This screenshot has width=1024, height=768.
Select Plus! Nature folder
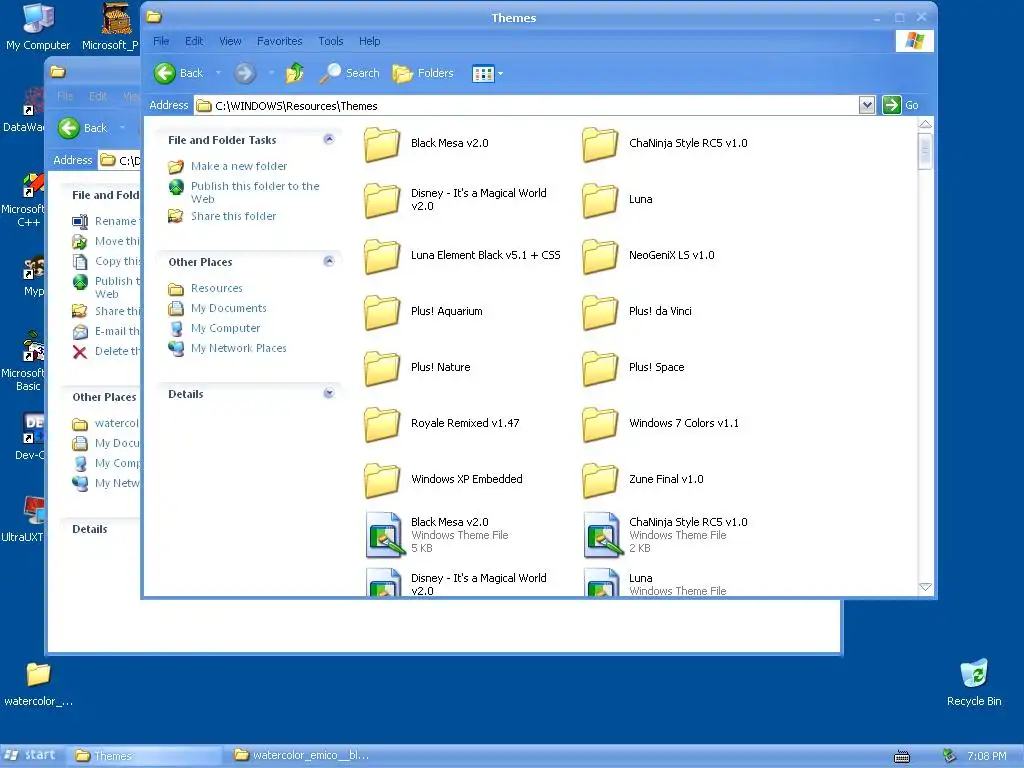point(417,368)
